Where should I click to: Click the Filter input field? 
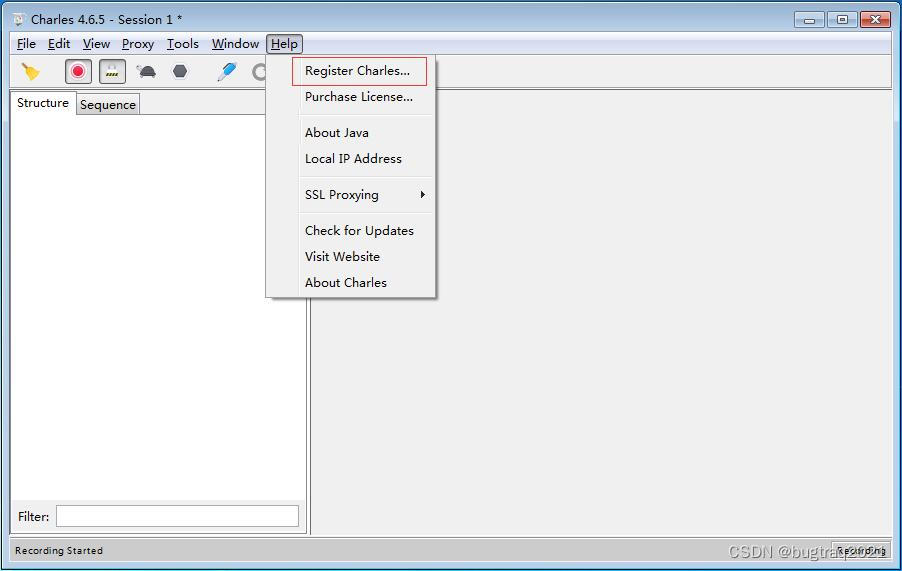pos(177,516)
